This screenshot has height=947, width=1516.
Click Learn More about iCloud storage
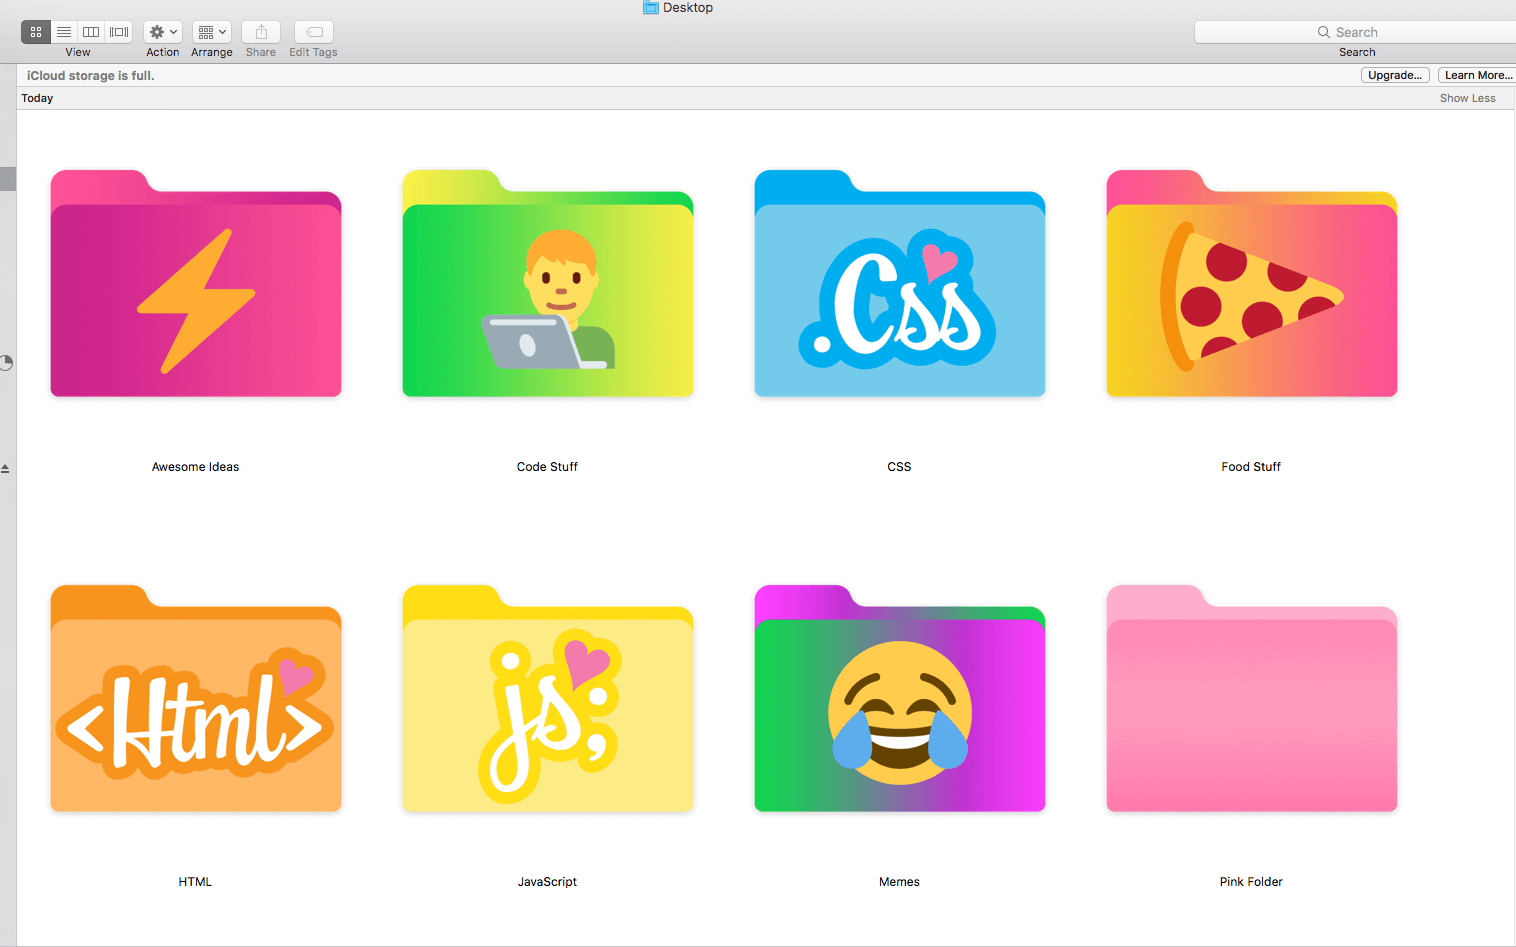coord(1477,74)
